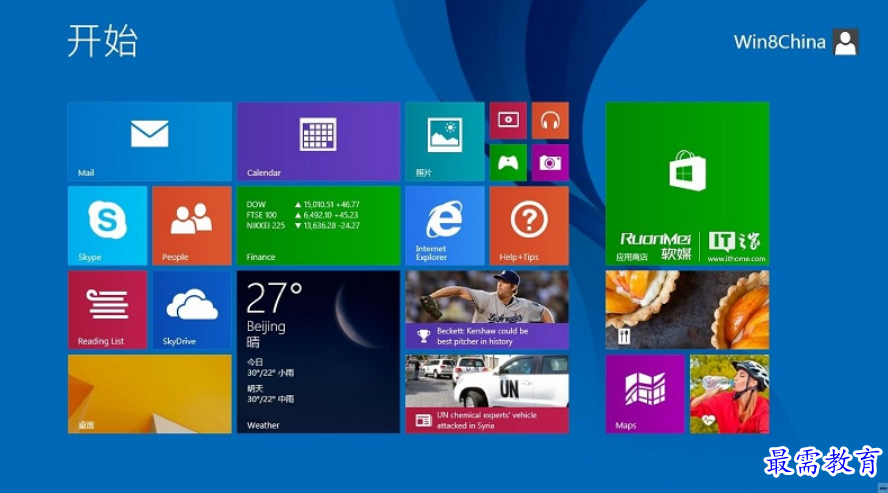Launch Internet Explorer tile

click(445, 226)
